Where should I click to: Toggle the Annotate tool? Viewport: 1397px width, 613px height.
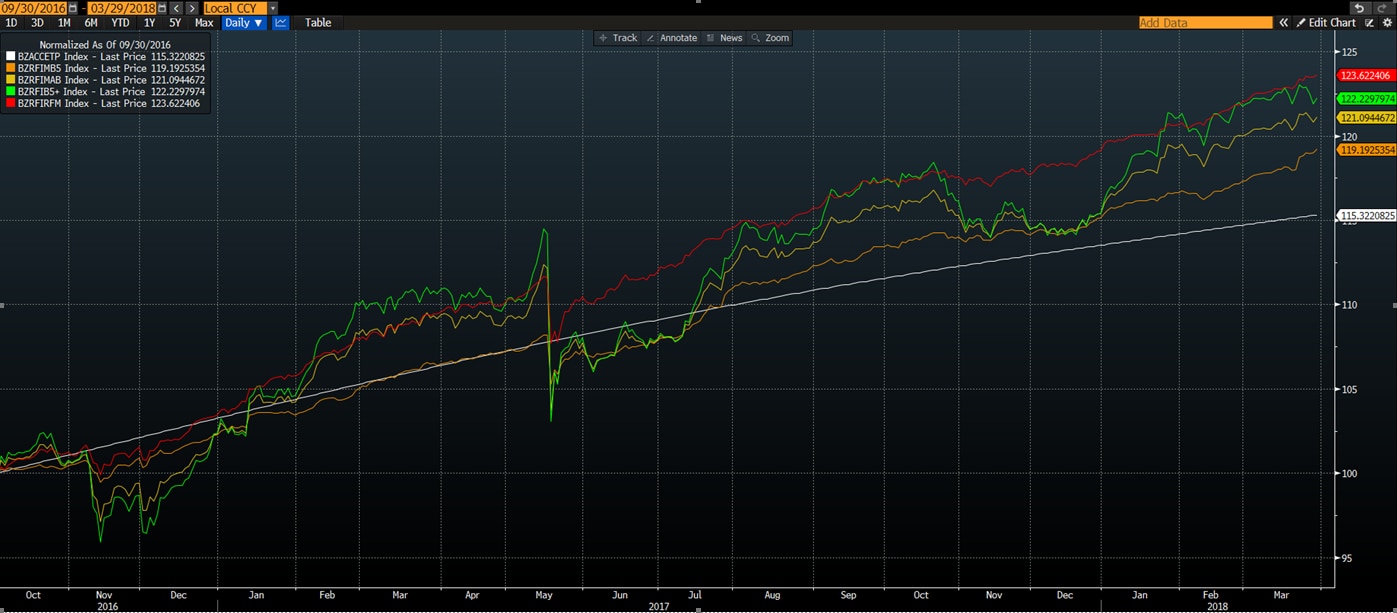point(671,38)
